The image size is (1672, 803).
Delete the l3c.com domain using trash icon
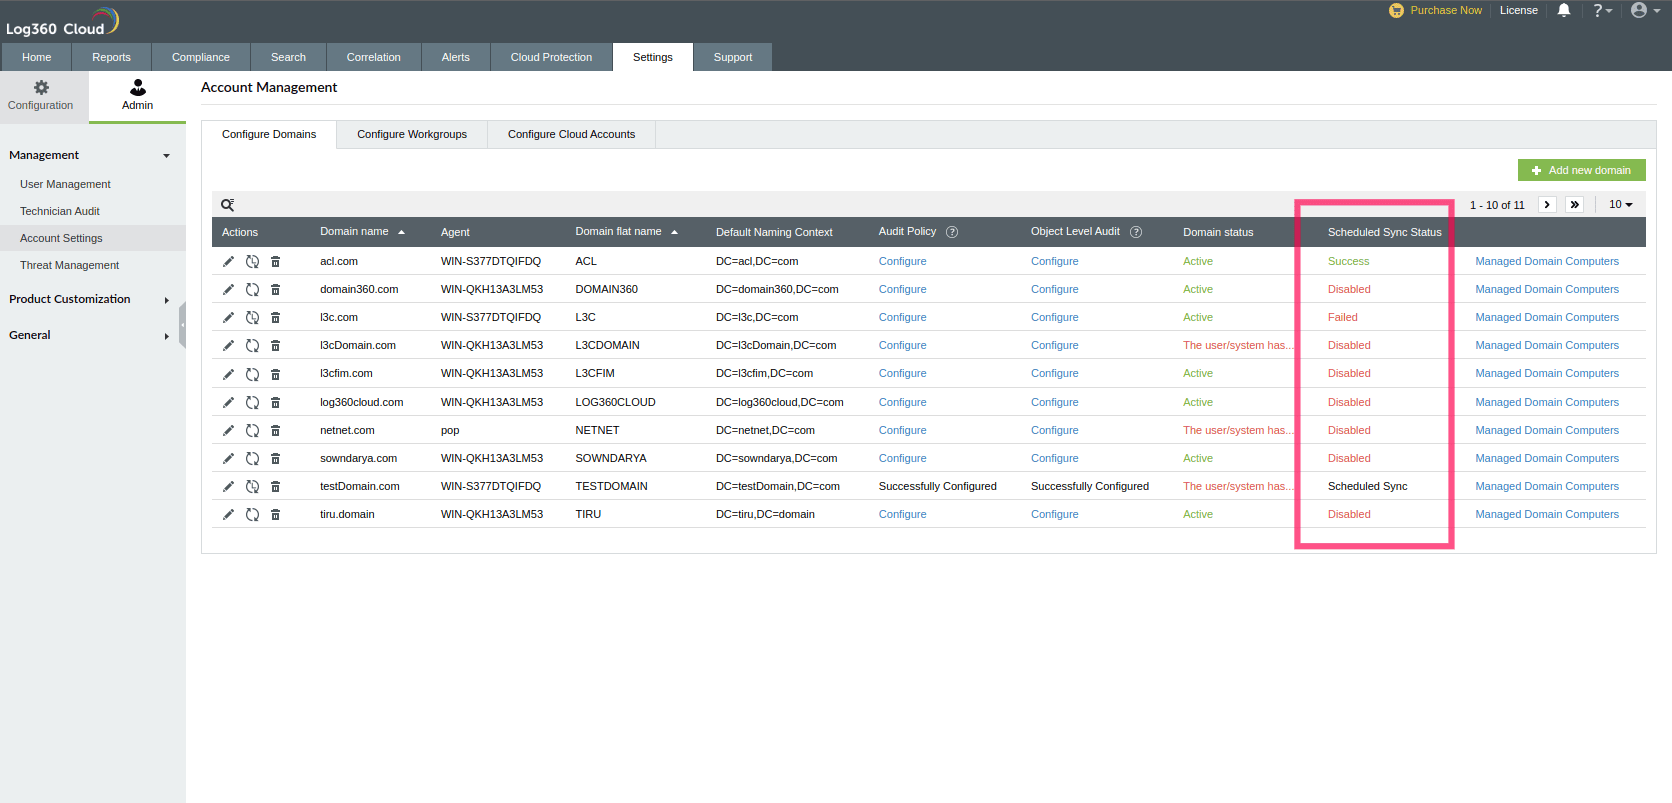(x=275, y=318)
